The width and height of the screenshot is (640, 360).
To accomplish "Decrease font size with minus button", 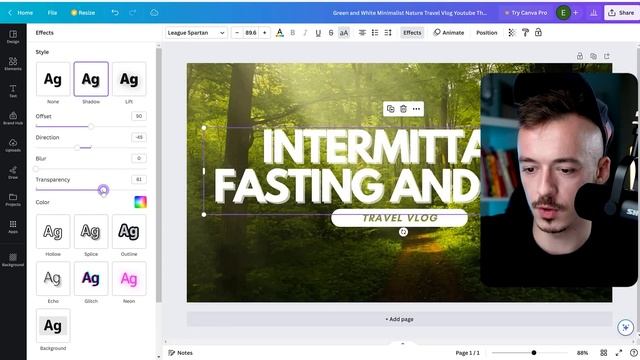I will pyautogui.click(x=237, y=33).
